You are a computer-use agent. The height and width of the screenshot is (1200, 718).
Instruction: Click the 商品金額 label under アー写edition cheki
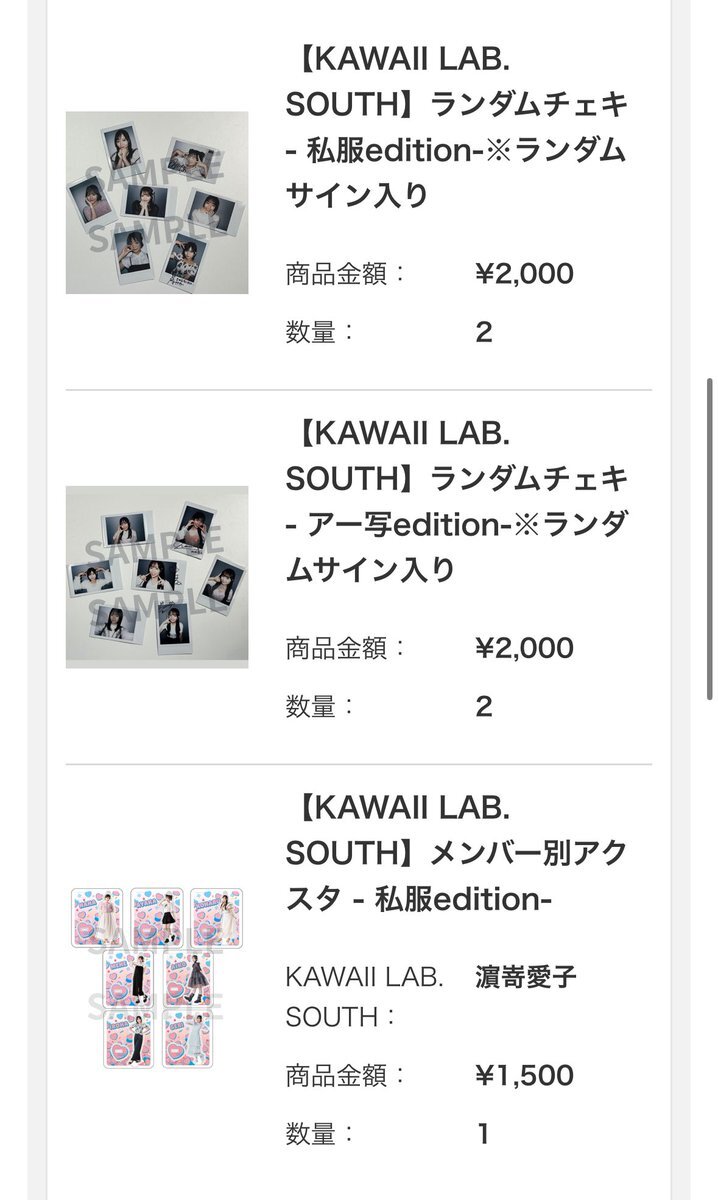[346, 648]
